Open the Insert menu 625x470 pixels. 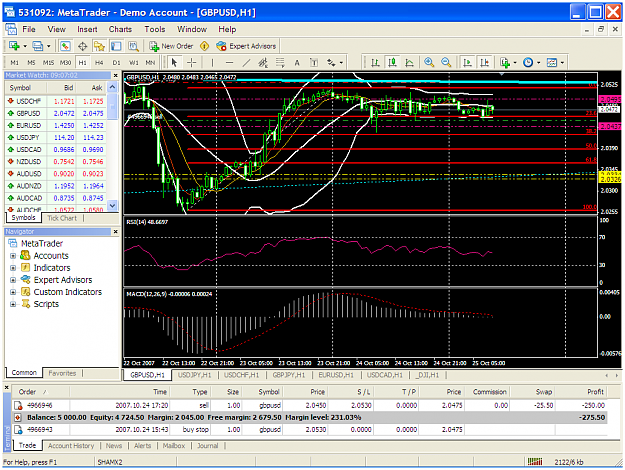pos(87,29)
